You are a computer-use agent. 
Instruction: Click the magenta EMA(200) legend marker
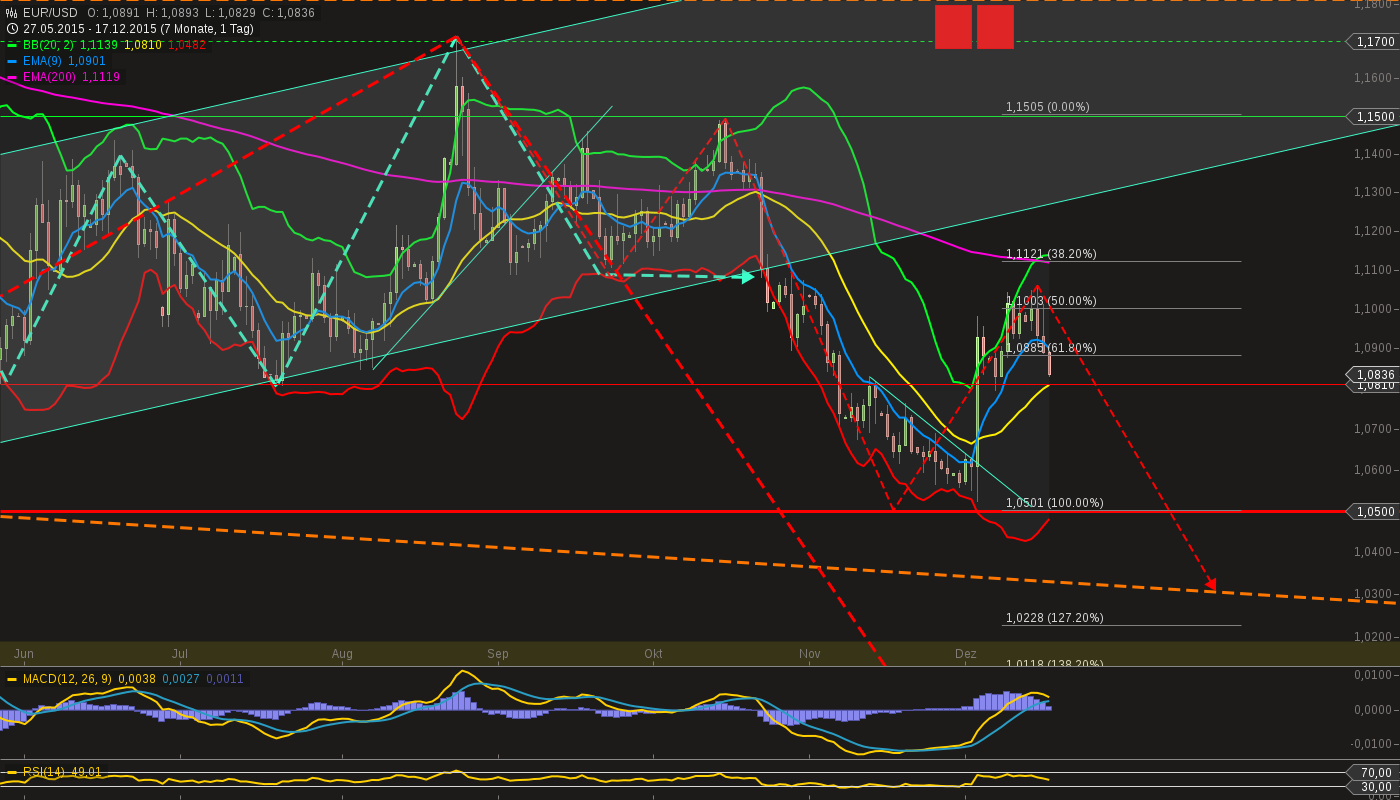coord(12,77)
